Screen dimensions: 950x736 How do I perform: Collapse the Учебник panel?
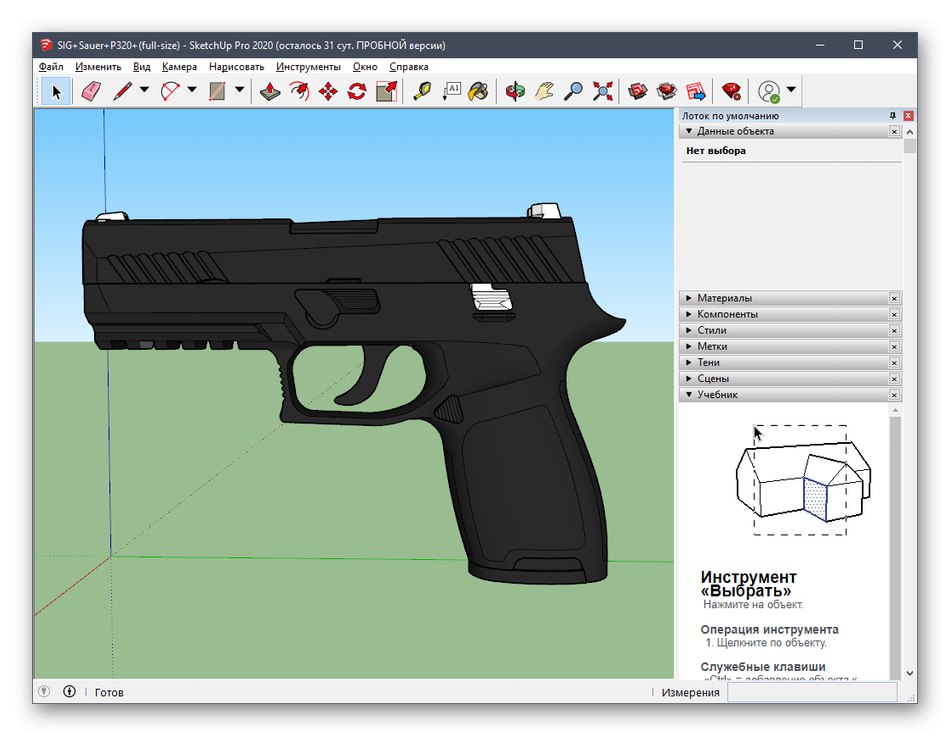tap(689, 394)
